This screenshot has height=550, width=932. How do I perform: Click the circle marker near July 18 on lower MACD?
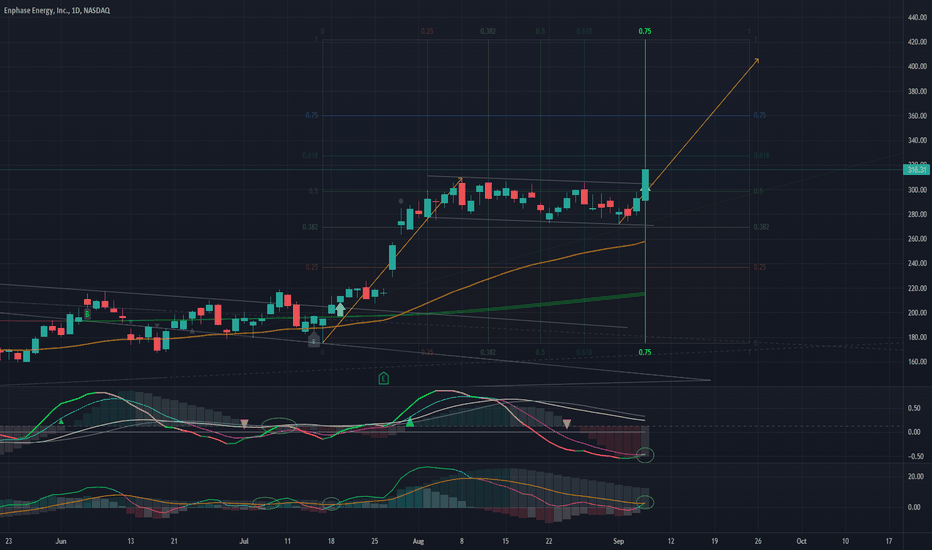(x=331, y=504)
